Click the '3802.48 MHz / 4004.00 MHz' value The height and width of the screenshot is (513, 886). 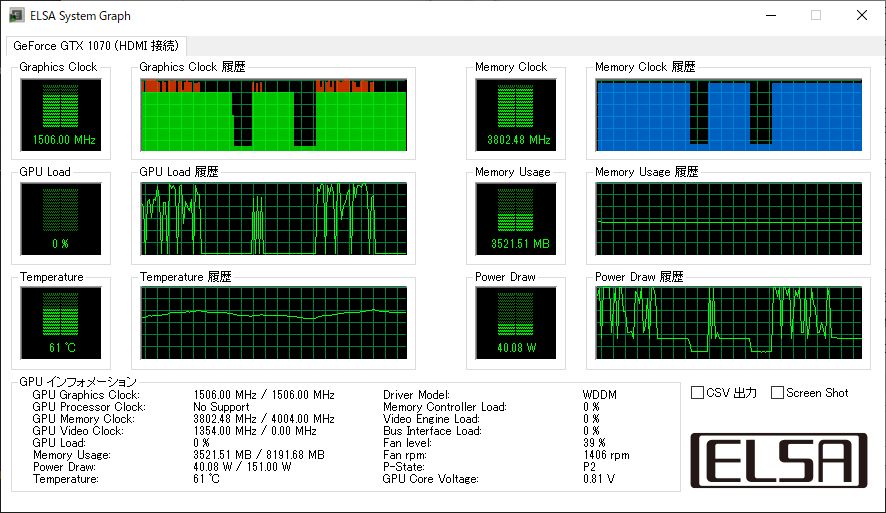tap(264, 419)
